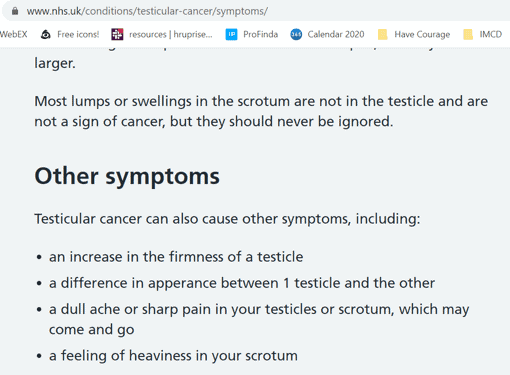Open the IMCD bookmark folder icon
This screenshot has width=510, height=375.
click(x=468, y=34)
